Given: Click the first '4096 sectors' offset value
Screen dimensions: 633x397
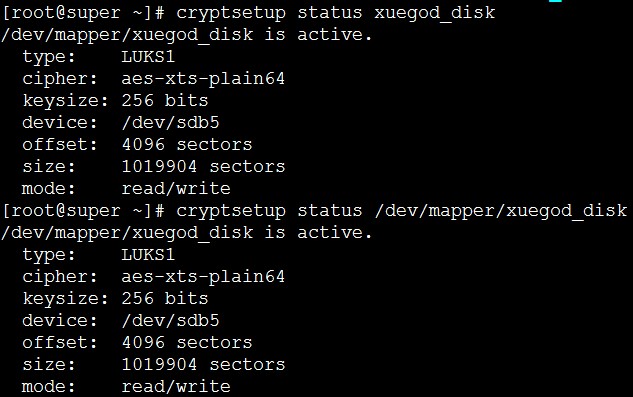Looking at the screenshot, I should coord(187,145).
